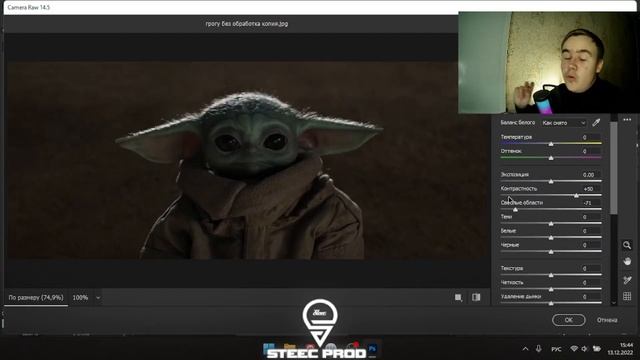Click the microphone icon in system tray

[x=539, y=349]
